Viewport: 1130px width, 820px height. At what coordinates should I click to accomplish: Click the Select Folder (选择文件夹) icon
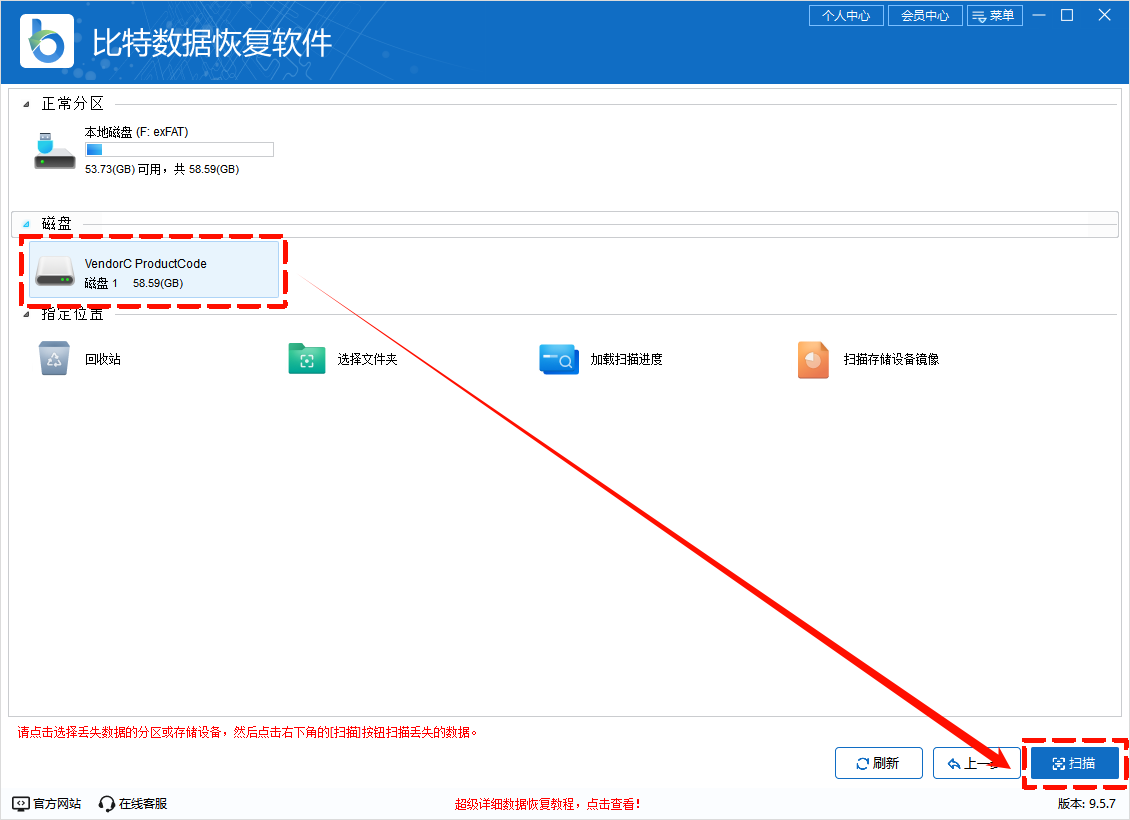point(307,359)
